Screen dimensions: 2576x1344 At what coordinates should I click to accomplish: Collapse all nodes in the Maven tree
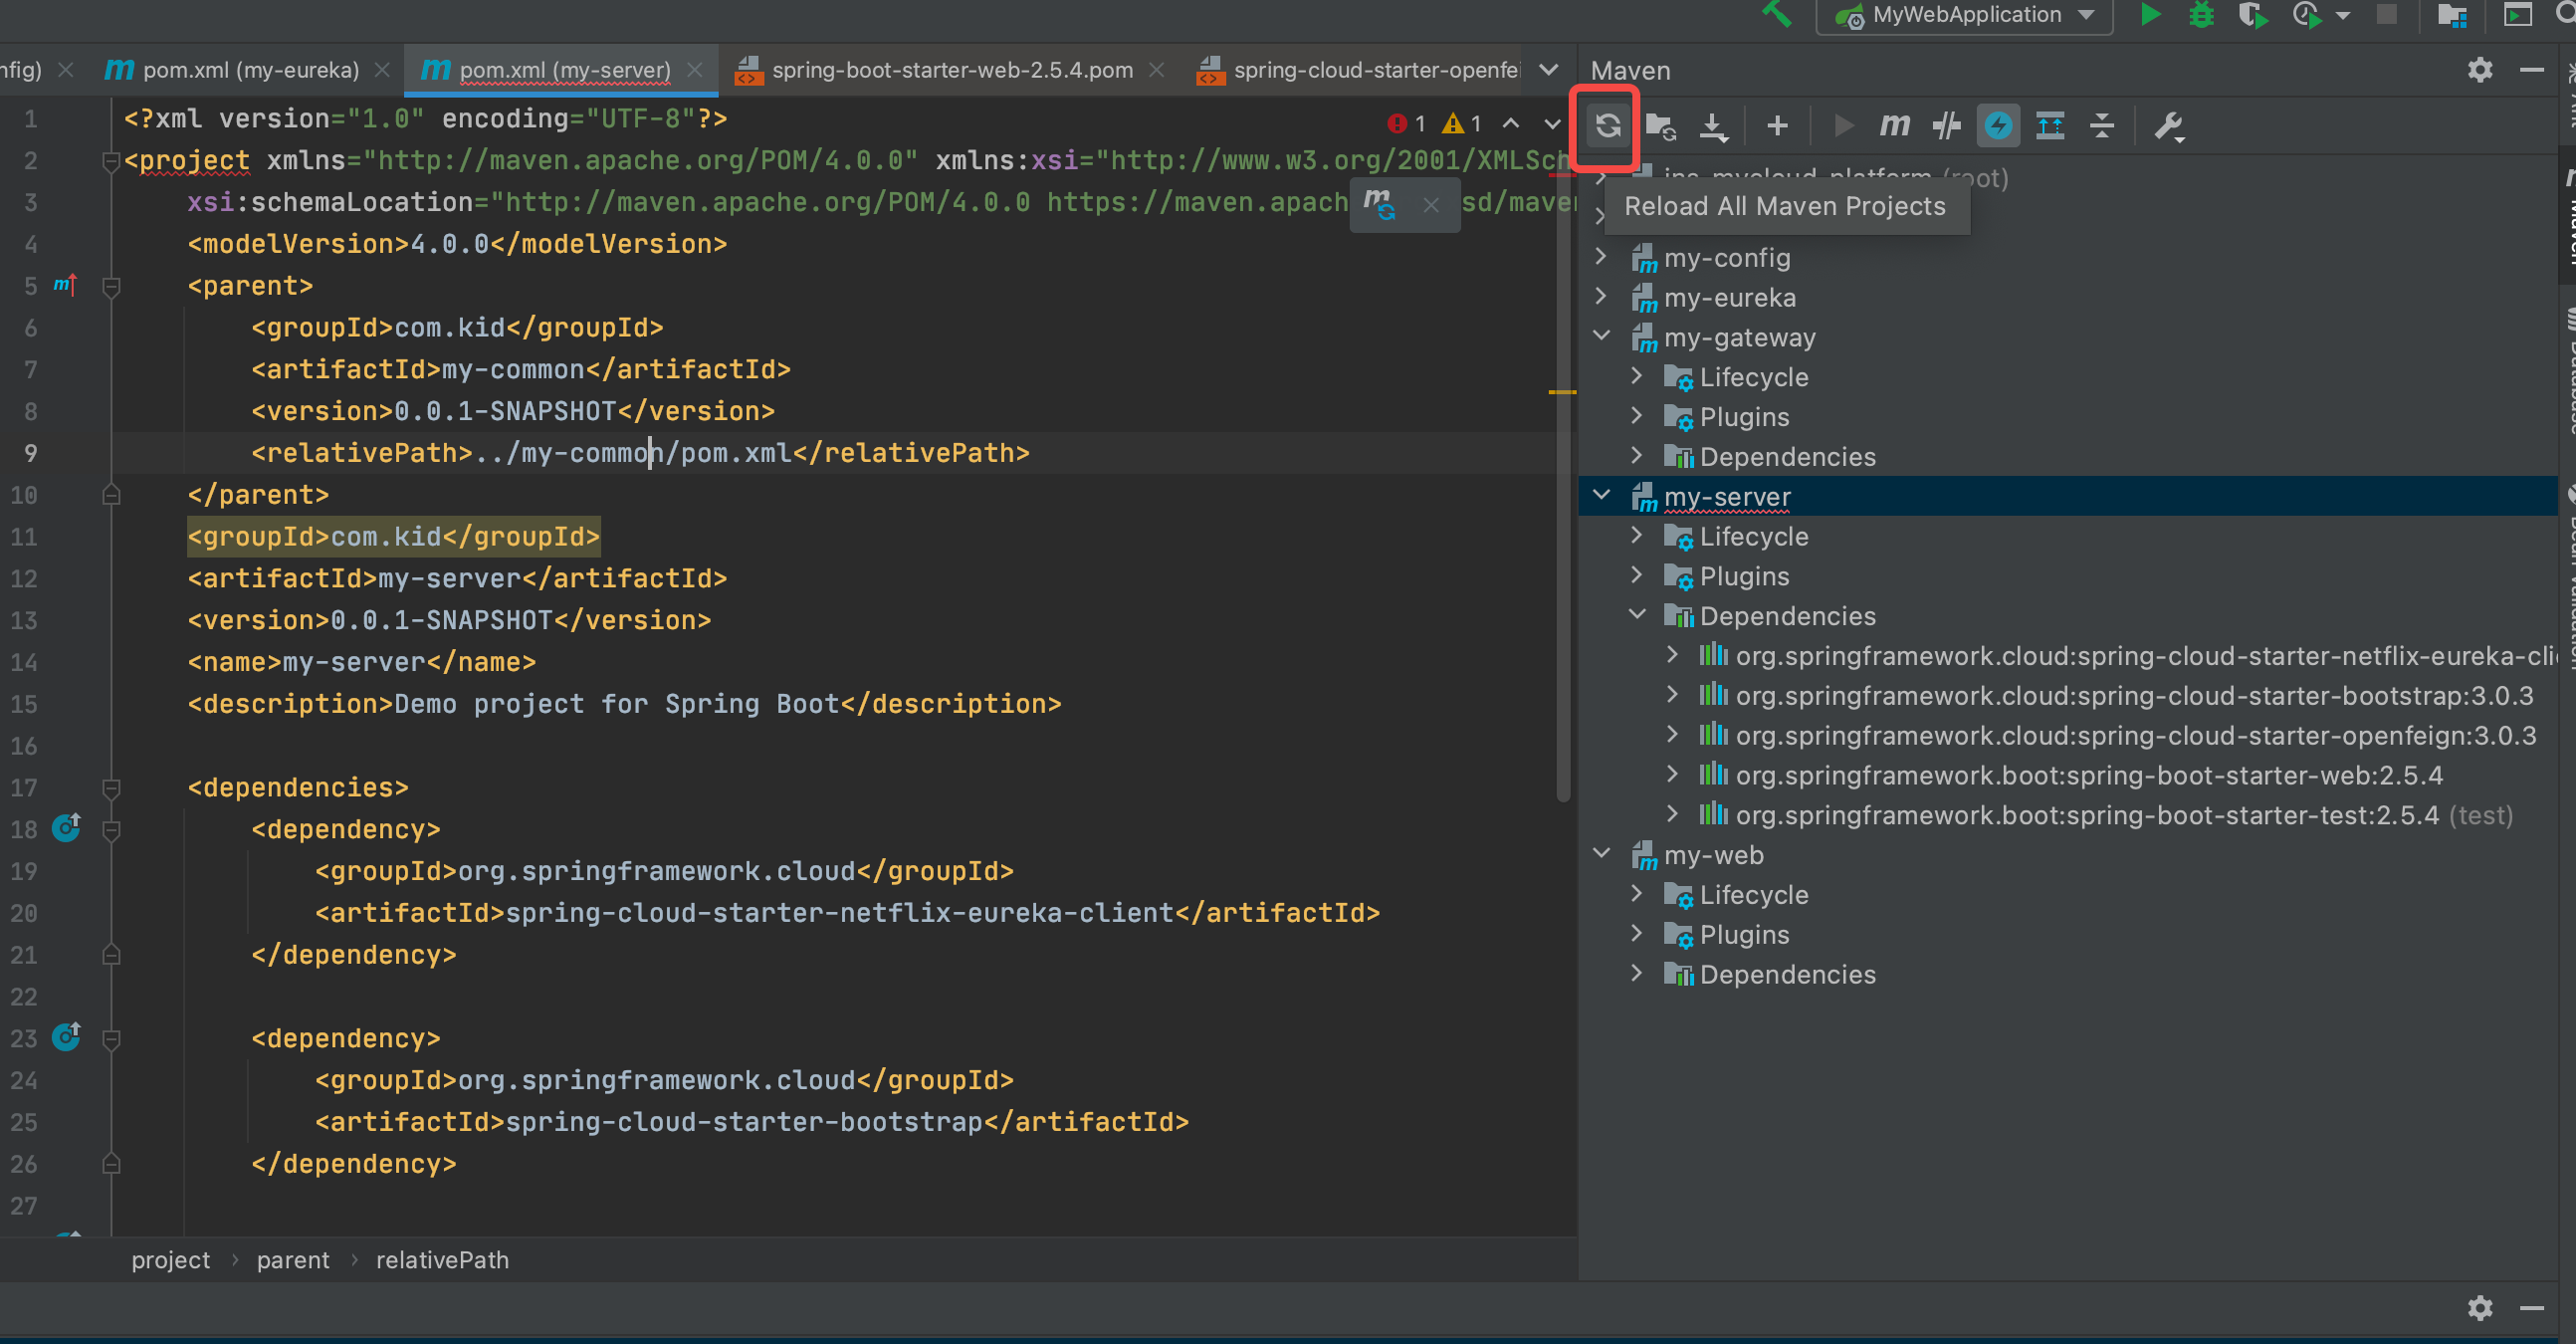click(2102, 126)
